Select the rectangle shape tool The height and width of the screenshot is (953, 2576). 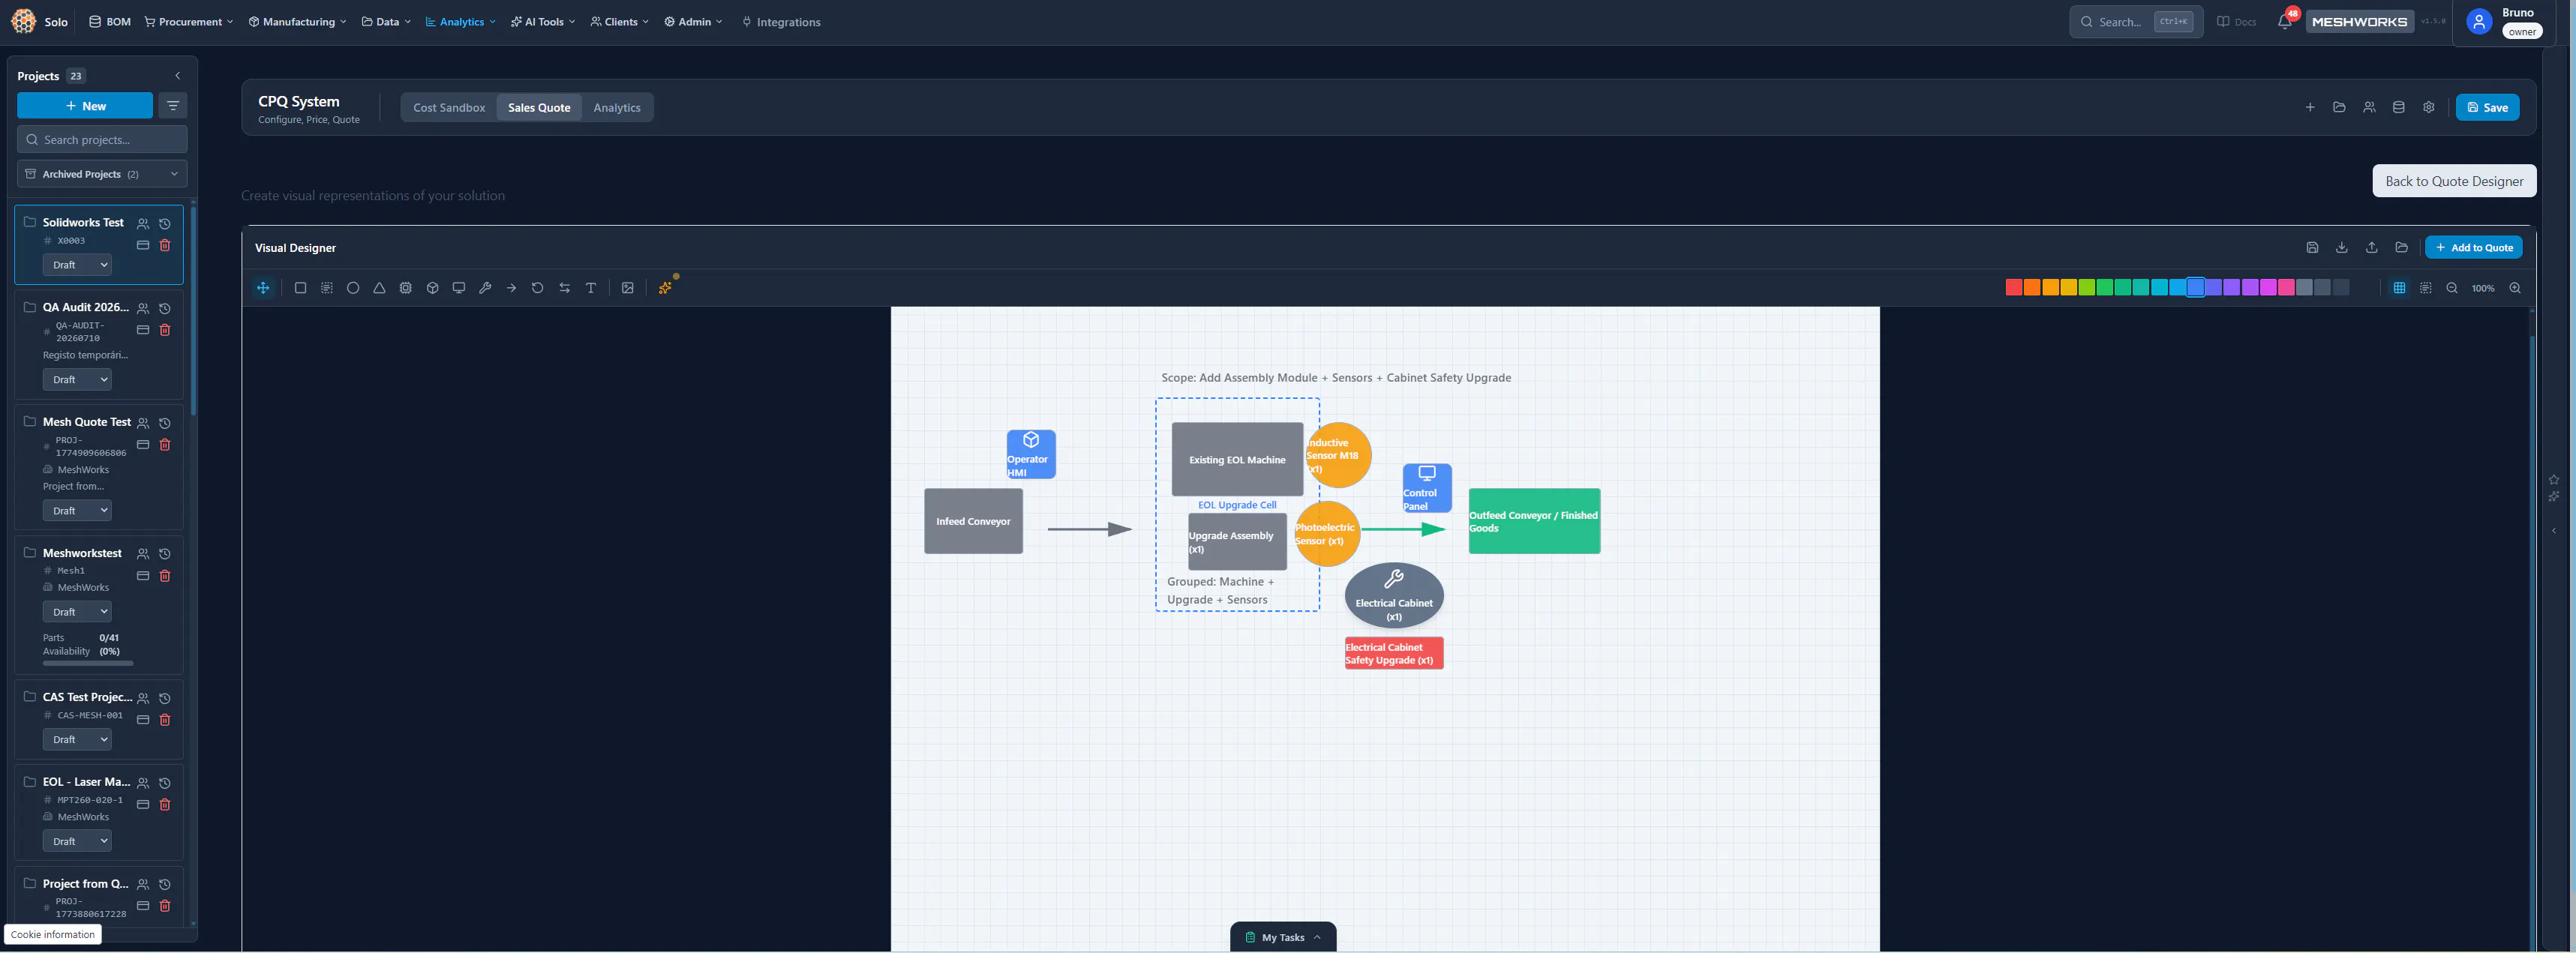[x=300, y=288]
